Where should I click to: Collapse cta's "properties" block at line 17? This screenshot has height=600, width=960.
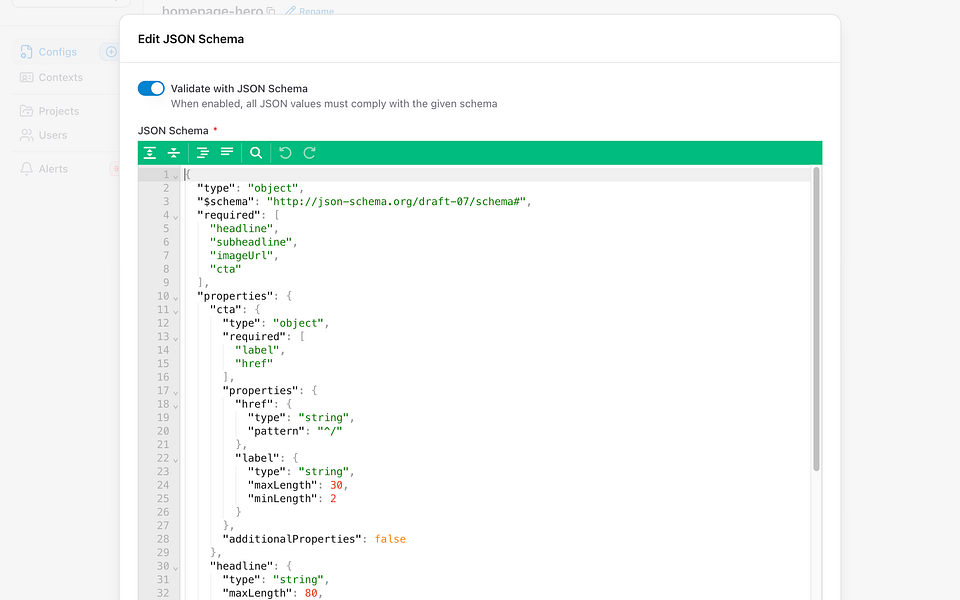coord(176,391)
